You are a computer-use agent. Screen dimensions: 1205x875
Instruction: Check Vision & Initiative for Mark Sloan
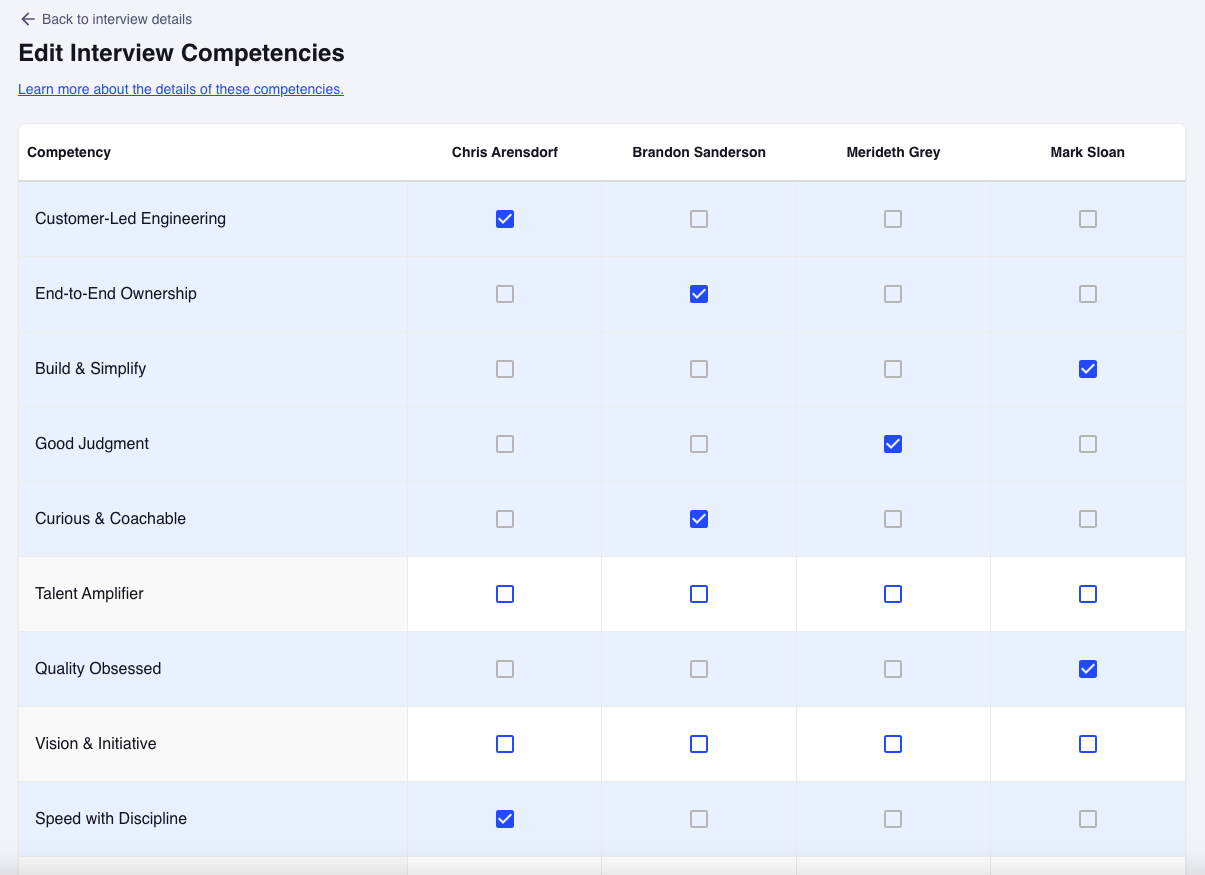click(x=1088, y=743)
